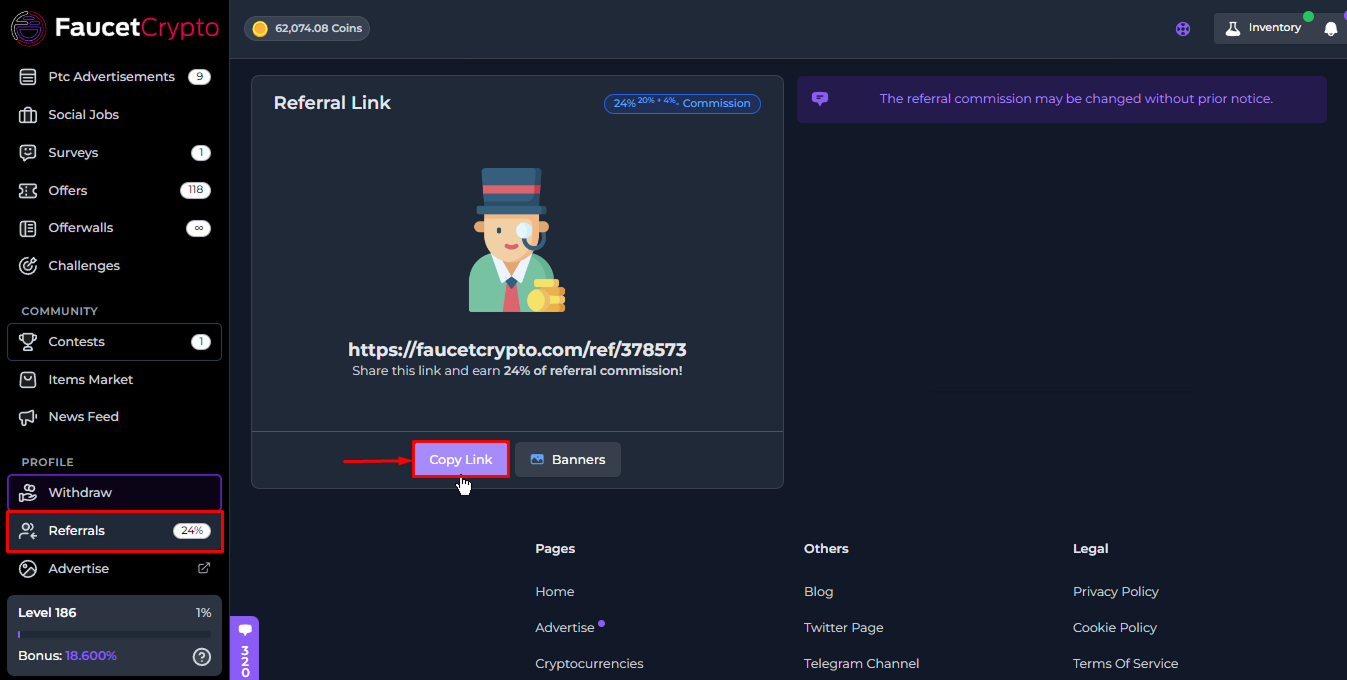Click the referral URL text
The height and width of the screenshot is (680, 1347).
pos(517,350)
